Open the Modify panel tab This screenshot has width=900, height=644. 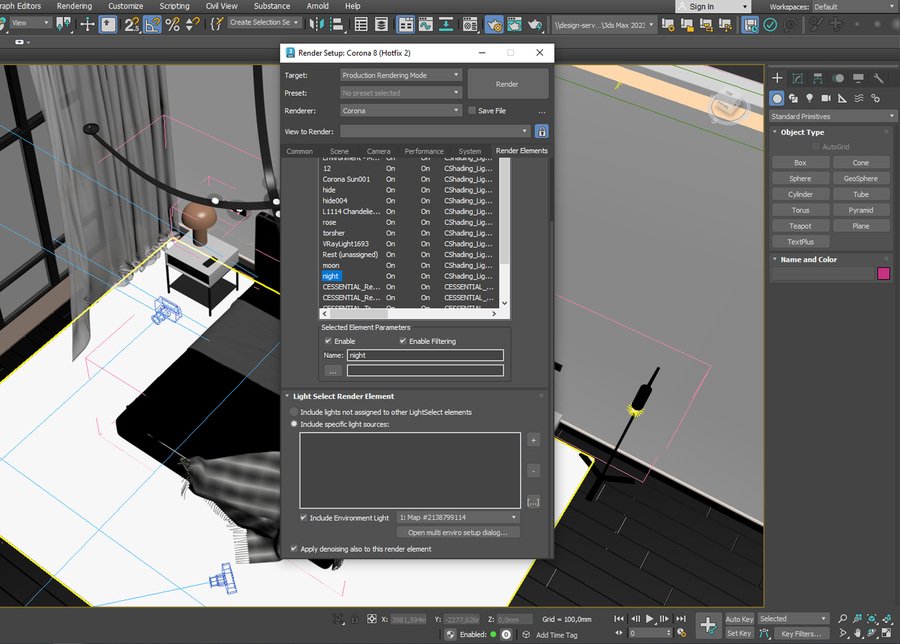798,78
